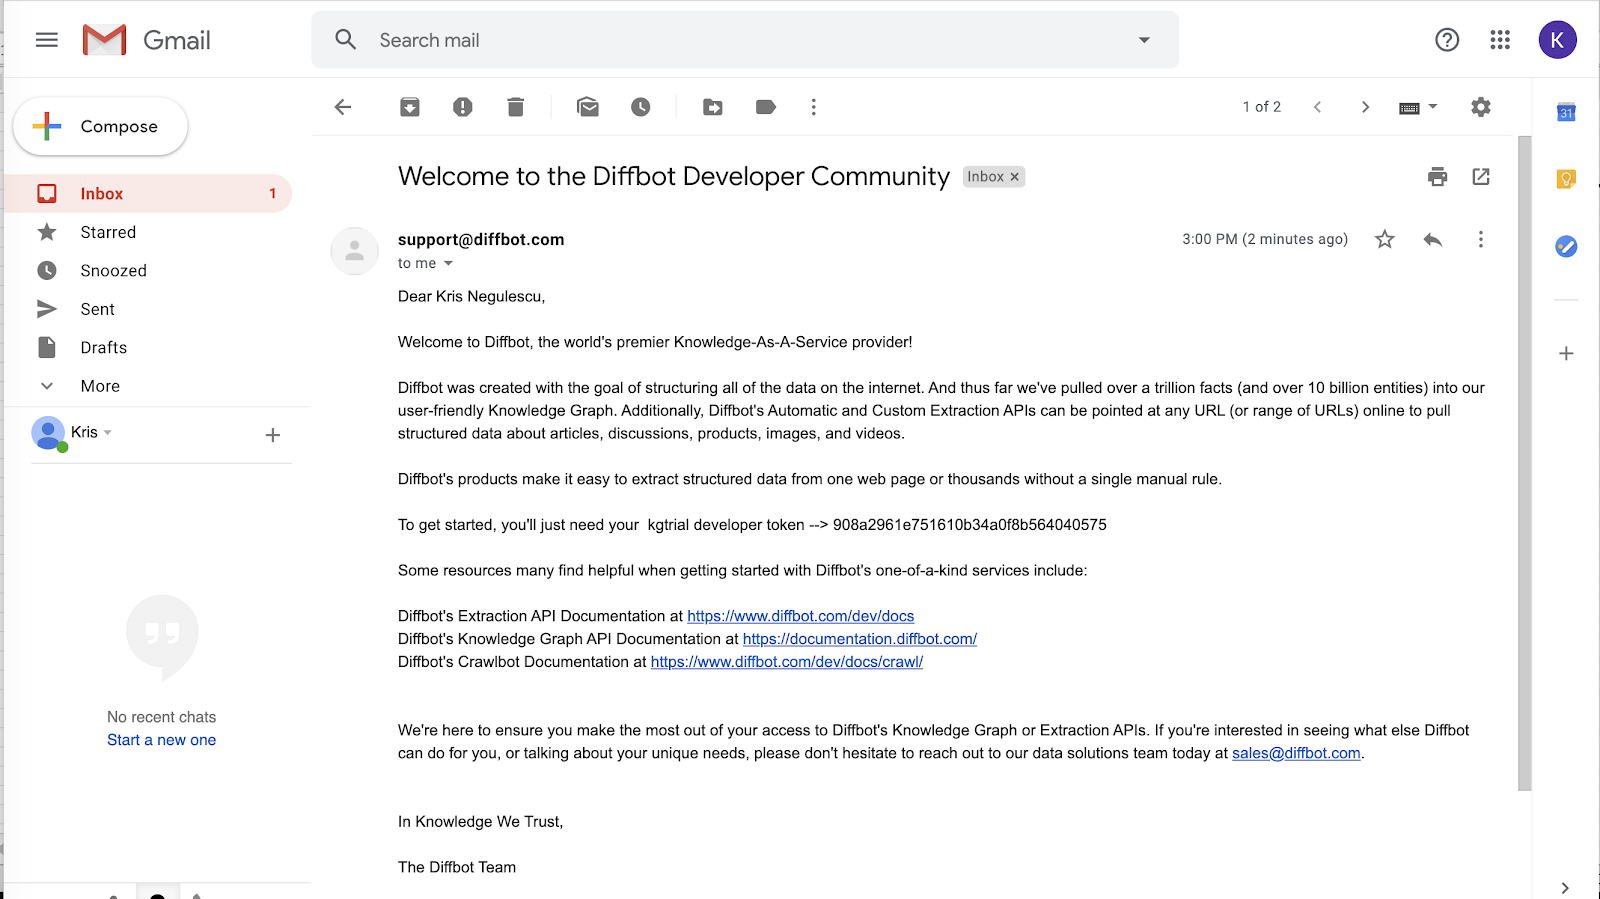Open email in new window
Viewport: 1600px width, 899px height.
point(1481,177)
